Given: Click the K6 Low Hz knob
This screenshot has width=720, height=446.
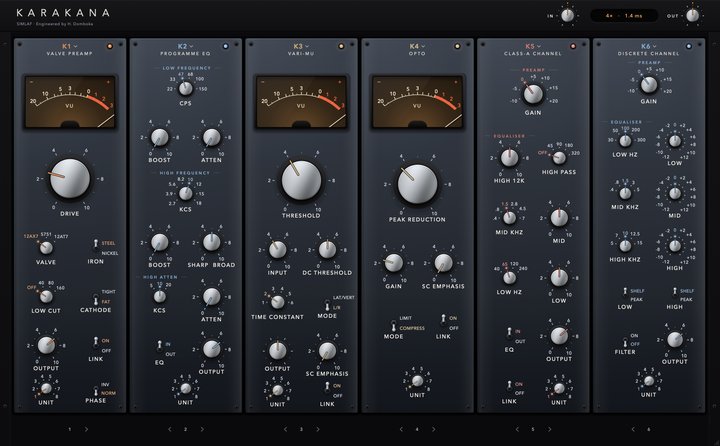Looking at the screenshot, I should click(x=625, y=141).
